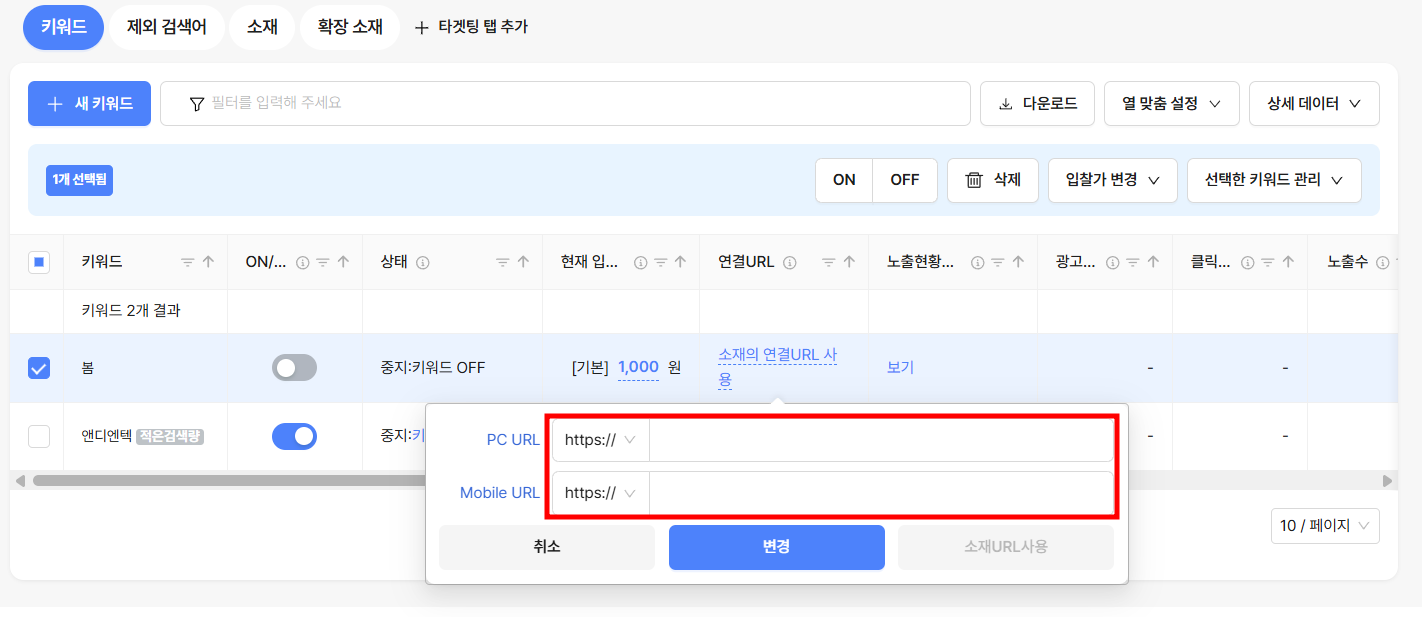This screenshot has height=617, width=1422.
Task: Filter the 상태 column
Action: (x=503, y=262)
